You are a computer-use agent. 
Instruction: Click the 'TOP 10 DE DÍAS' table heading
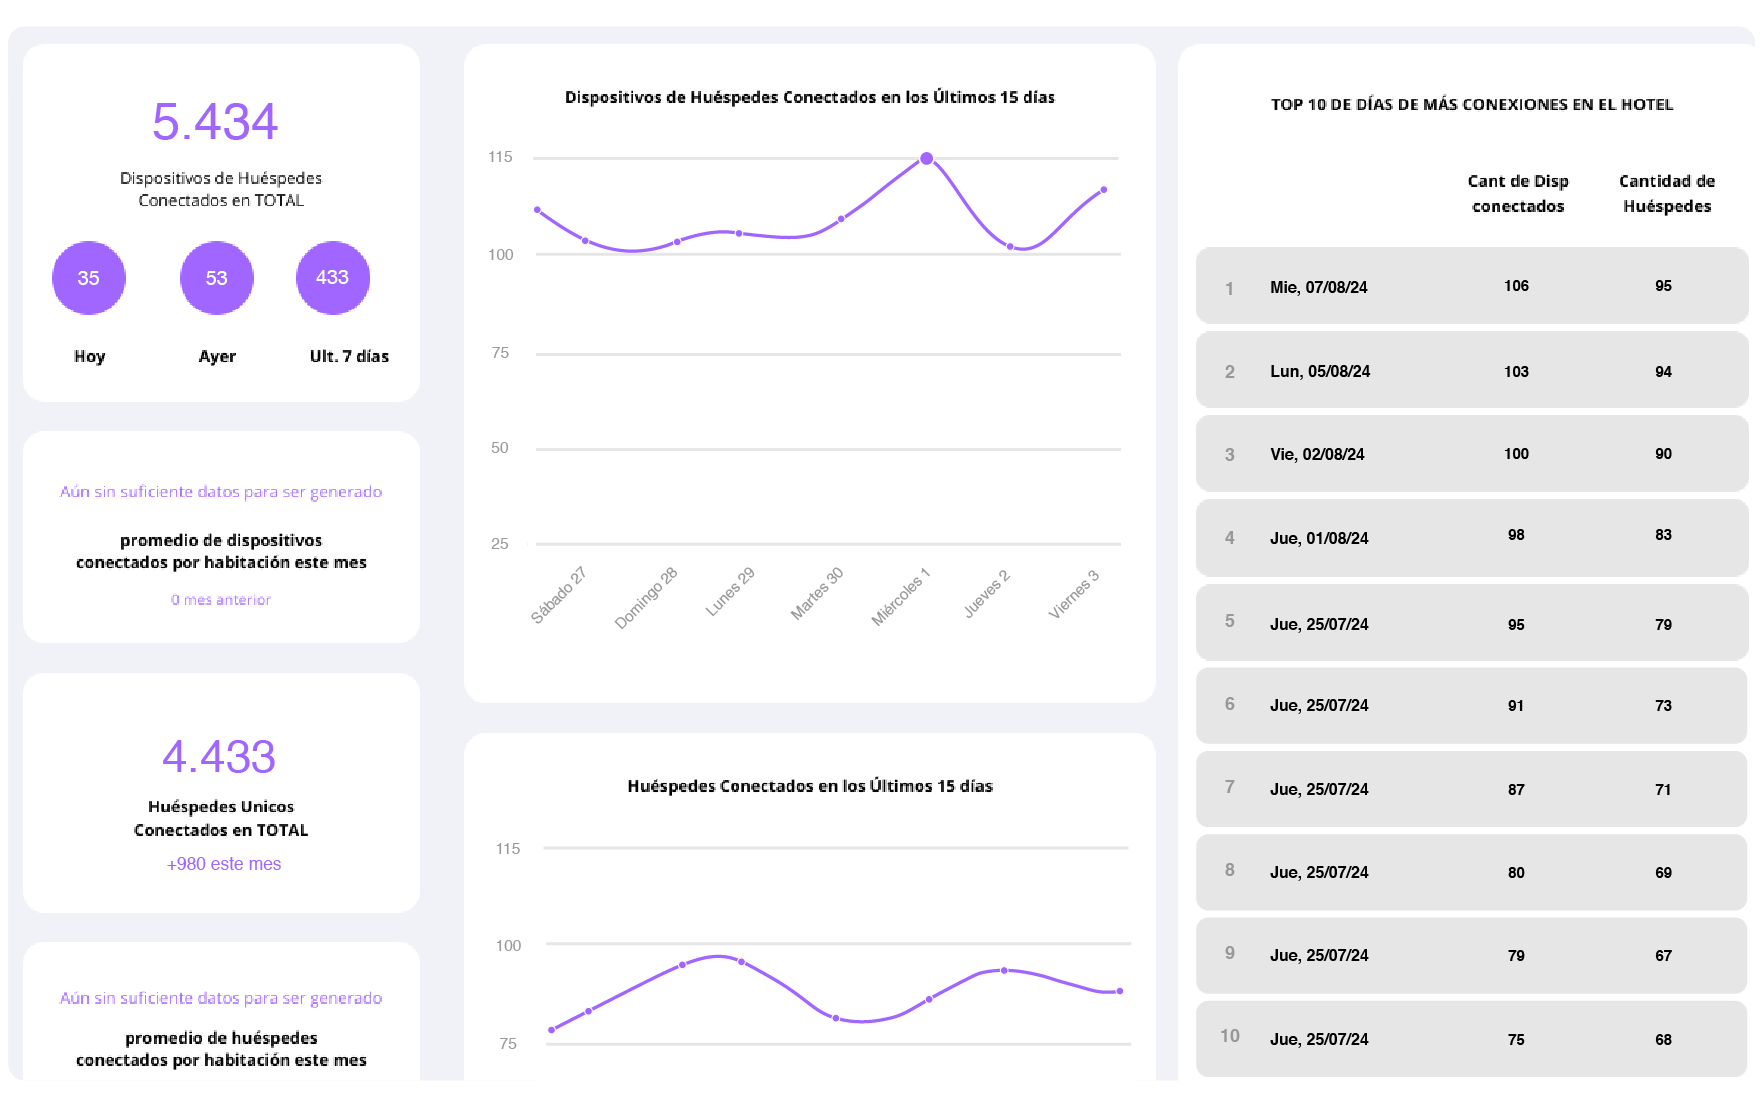1472,105
